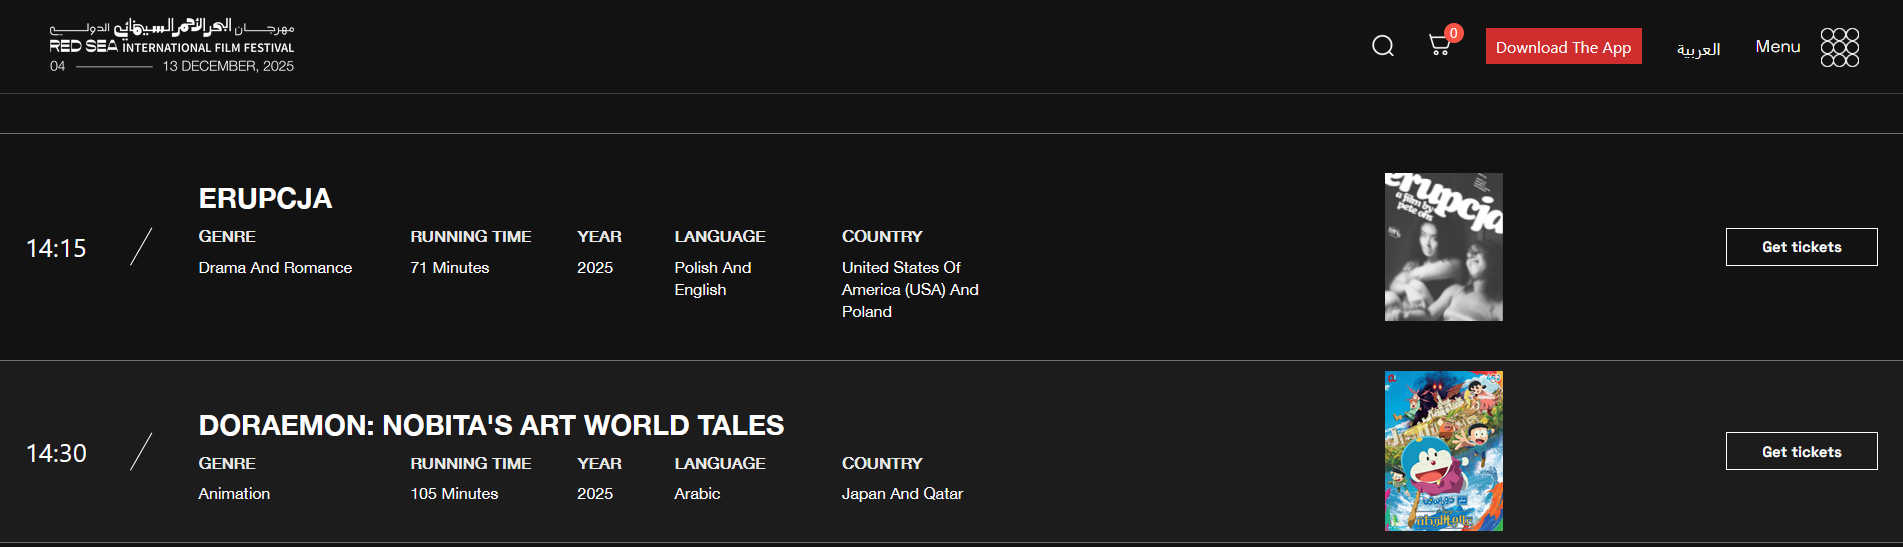The width and height of the screenshot is (1903, 547).
Task: Open the shopping cart icon
Action: click(x=1438, y=45)
